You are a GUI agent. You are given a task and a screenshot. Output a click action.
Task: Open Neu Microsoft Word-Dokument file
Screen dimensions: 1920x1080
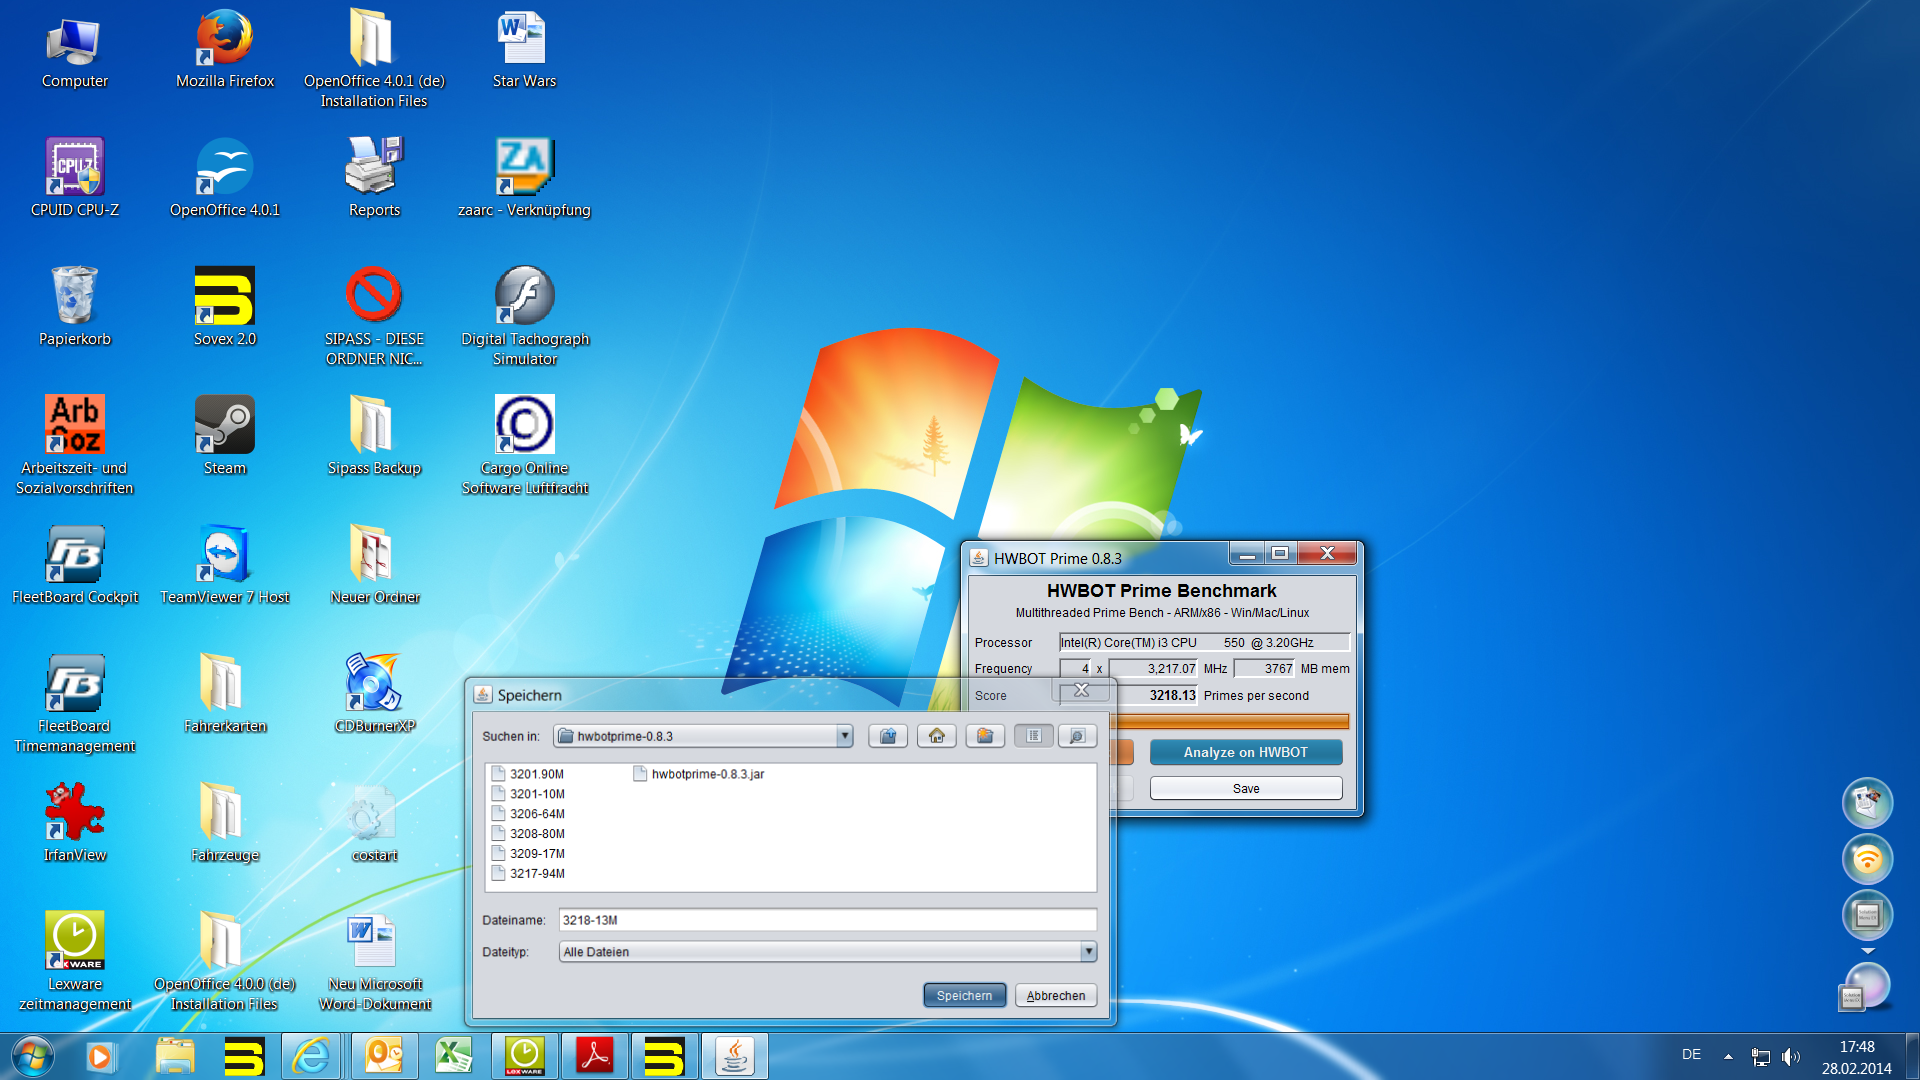(374, 961)
